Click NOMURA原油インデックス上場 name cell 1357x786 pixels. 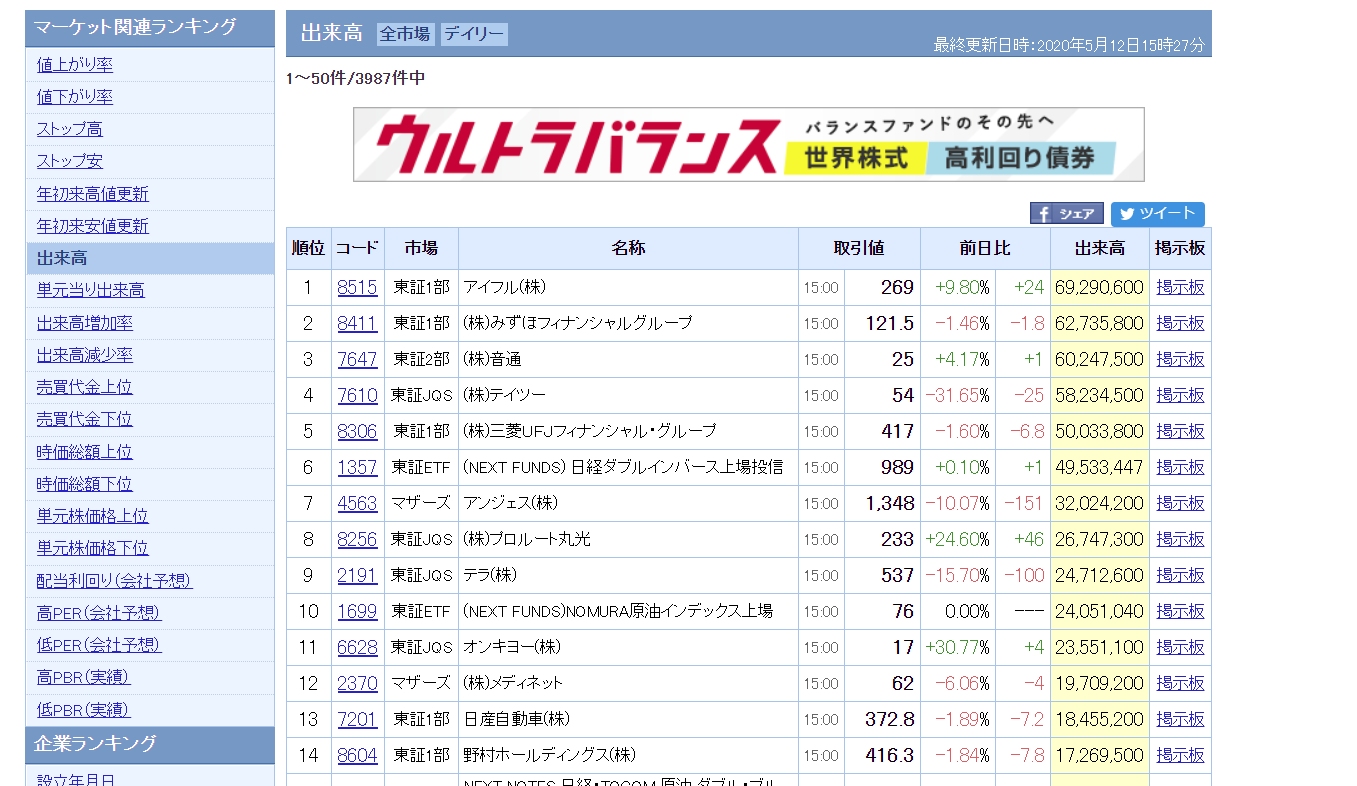coord(628,611)
